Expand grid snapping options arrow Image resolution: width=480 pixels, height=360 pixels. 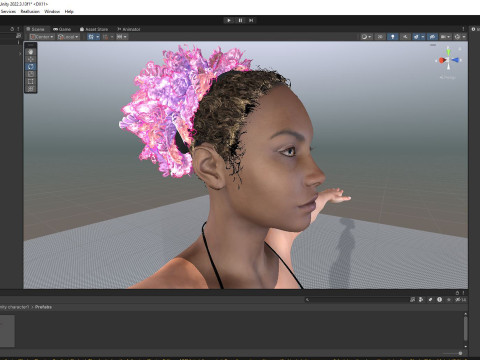pyautogui.click(x=112, y=37)
